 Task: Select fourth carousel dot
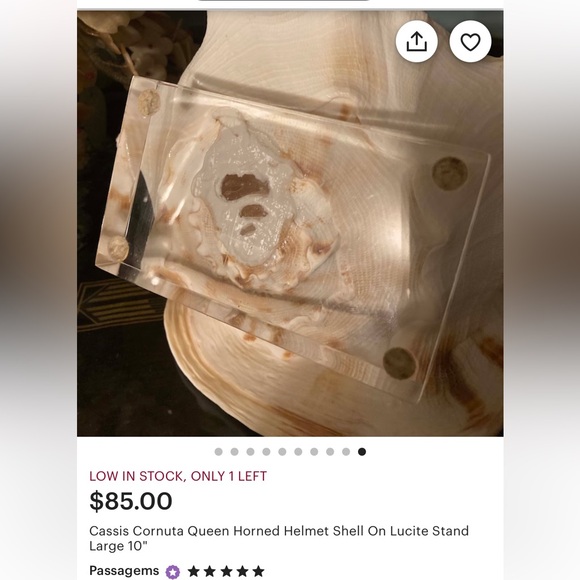[266, 452]
